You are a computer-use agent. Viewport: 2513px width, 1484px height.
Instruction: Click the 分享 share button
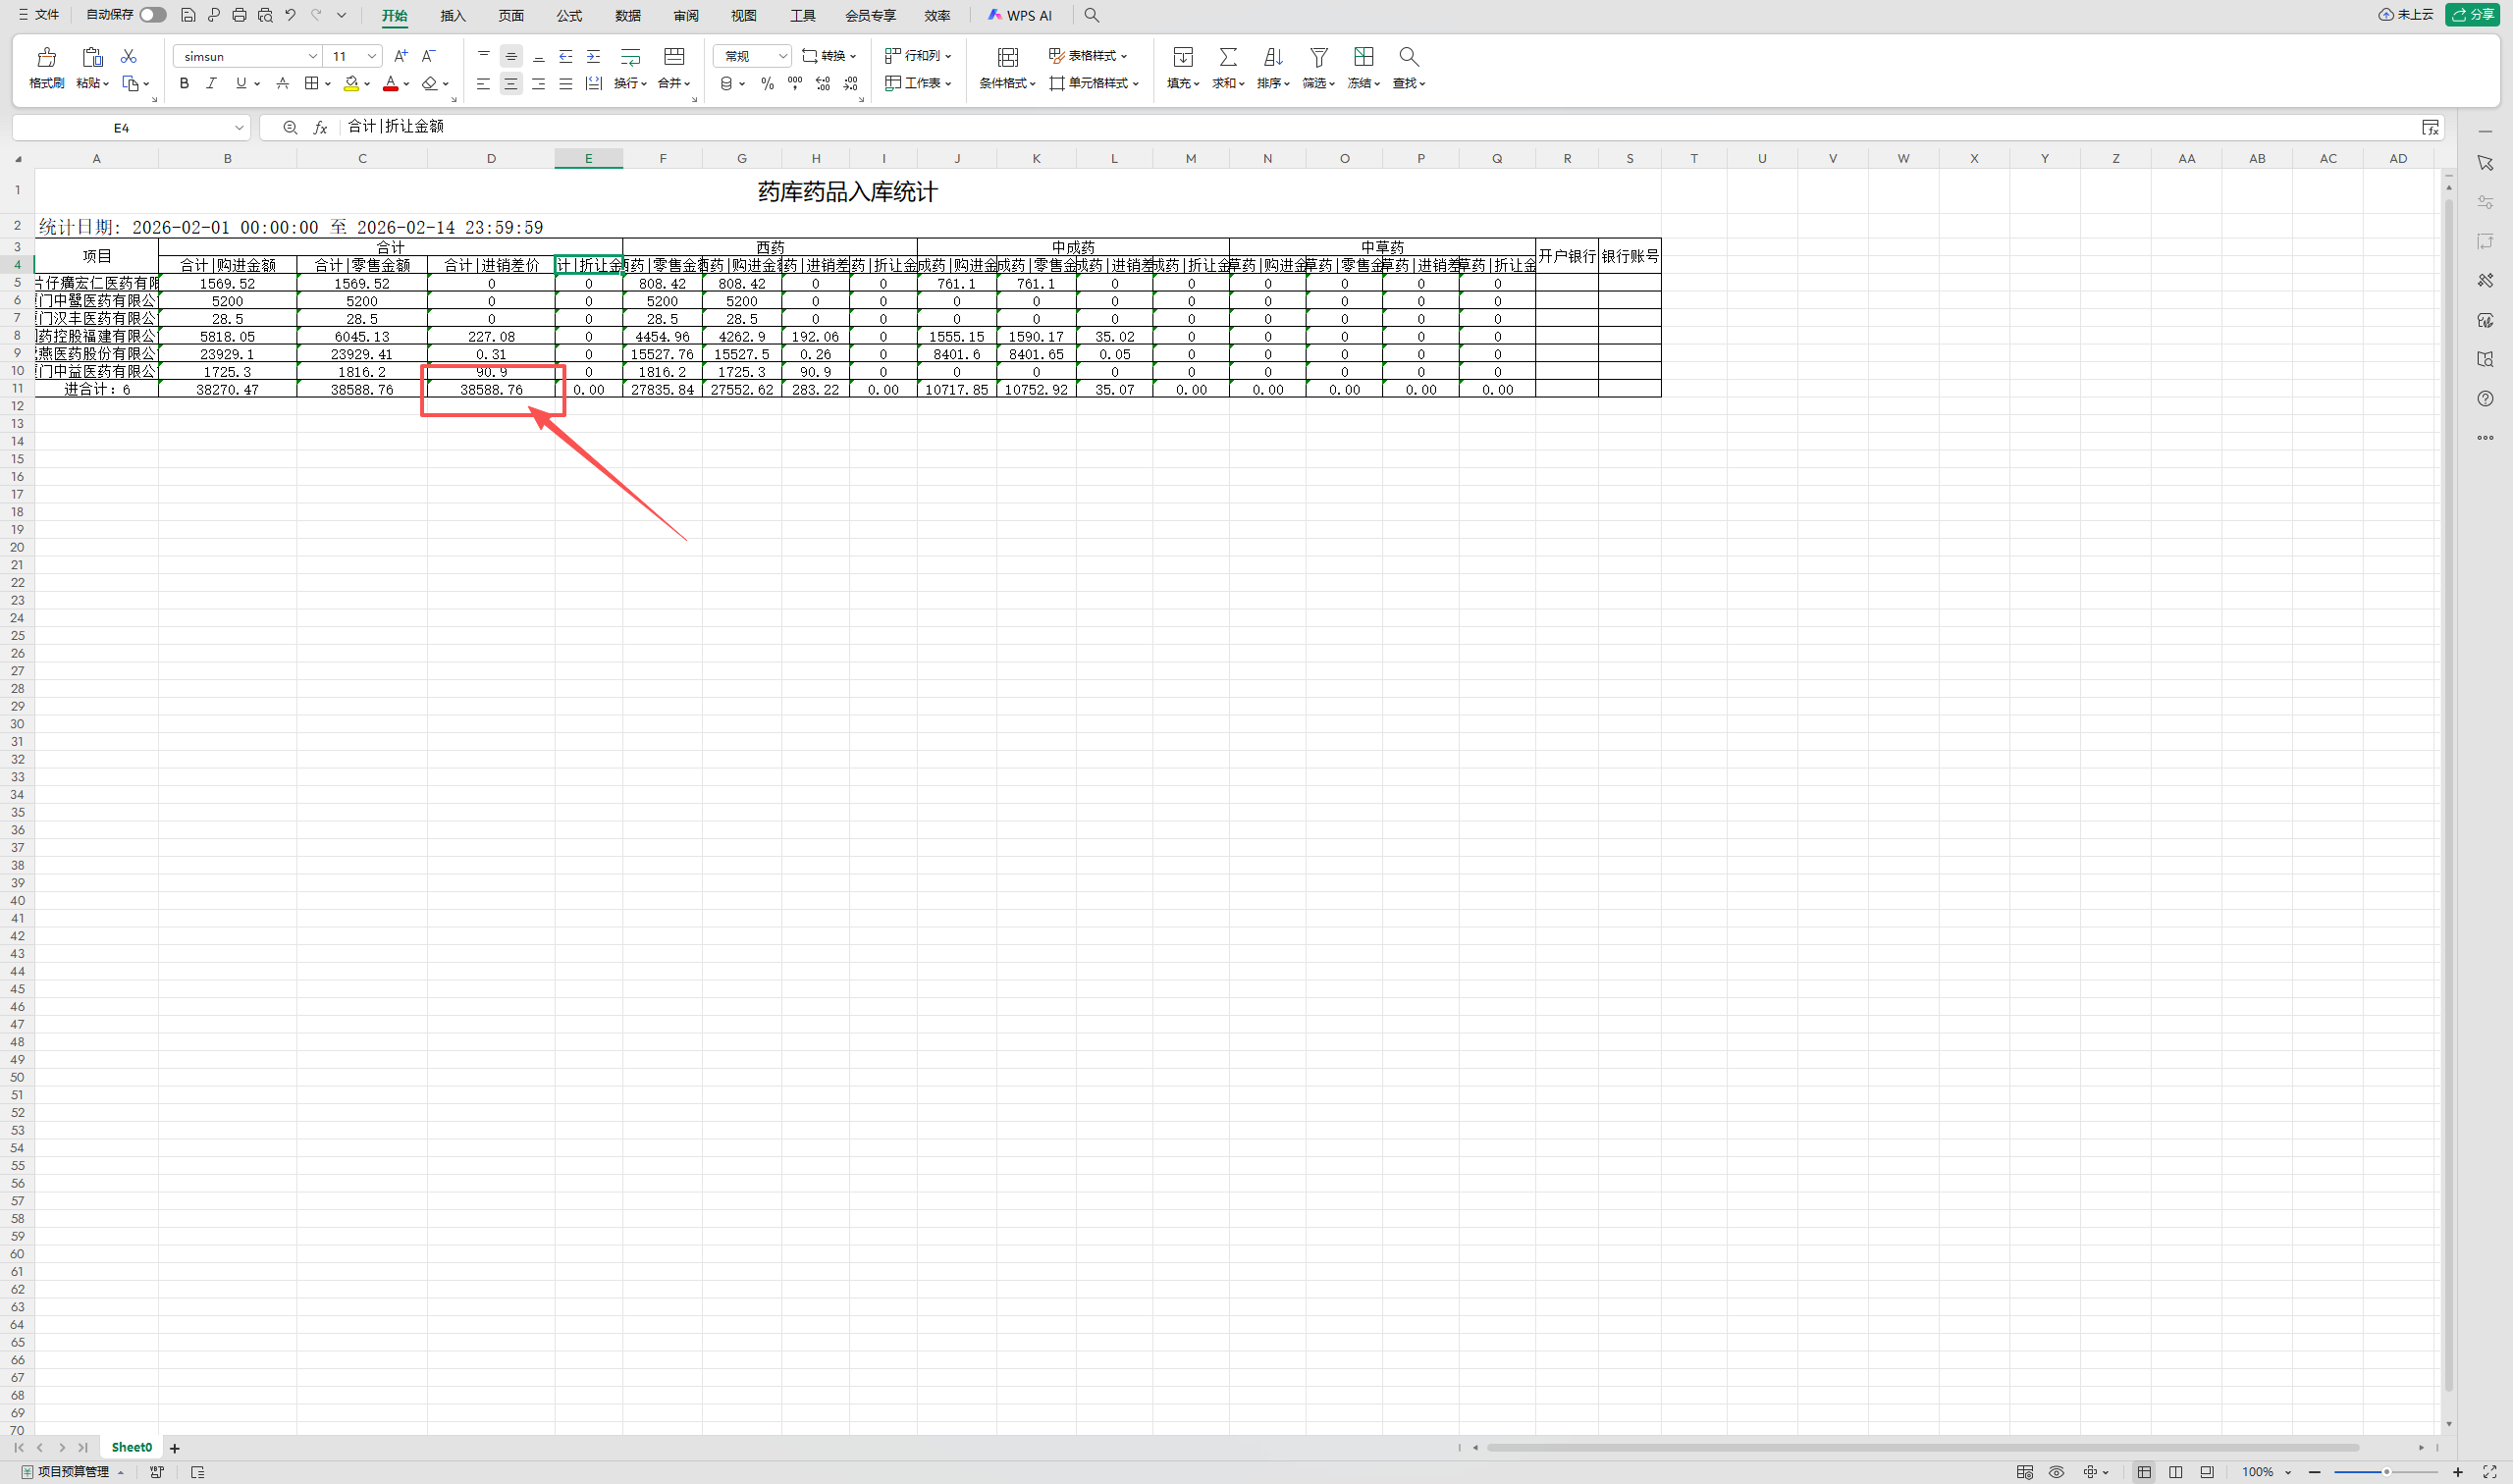click(x=2472, y=15)
